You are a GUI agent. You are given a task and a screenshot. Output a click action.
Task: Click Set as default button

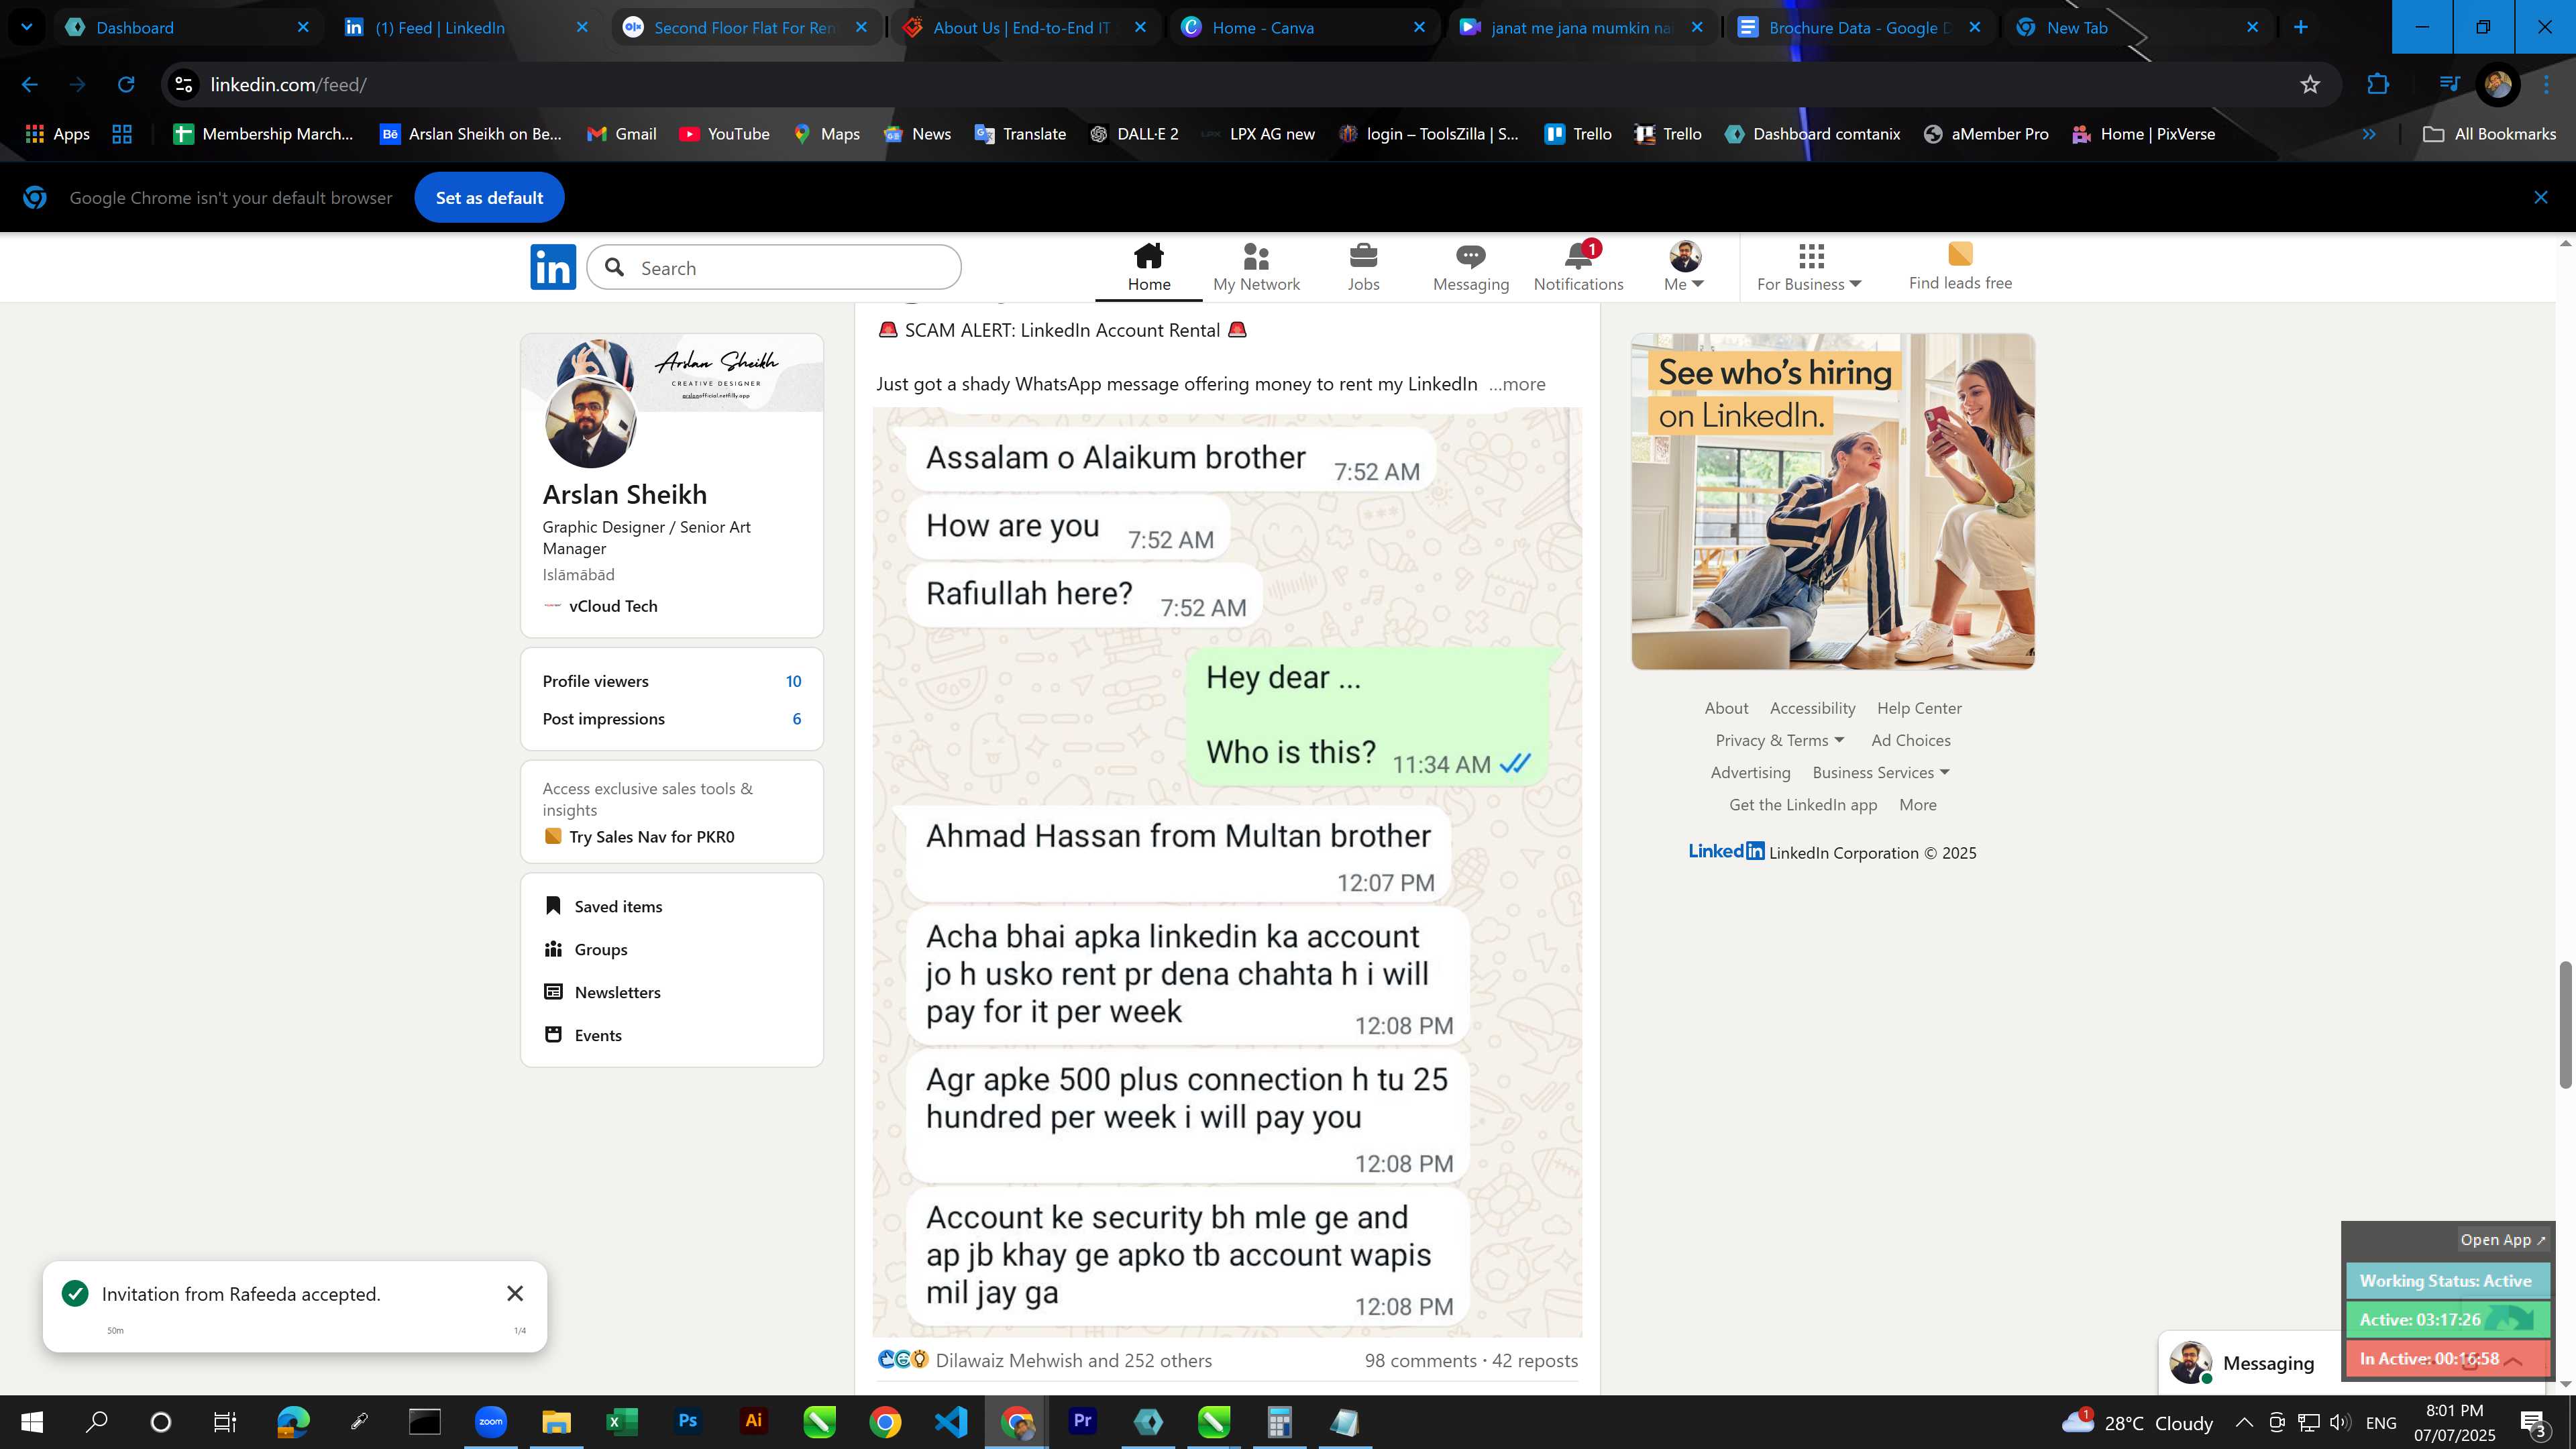pos(489,198)
